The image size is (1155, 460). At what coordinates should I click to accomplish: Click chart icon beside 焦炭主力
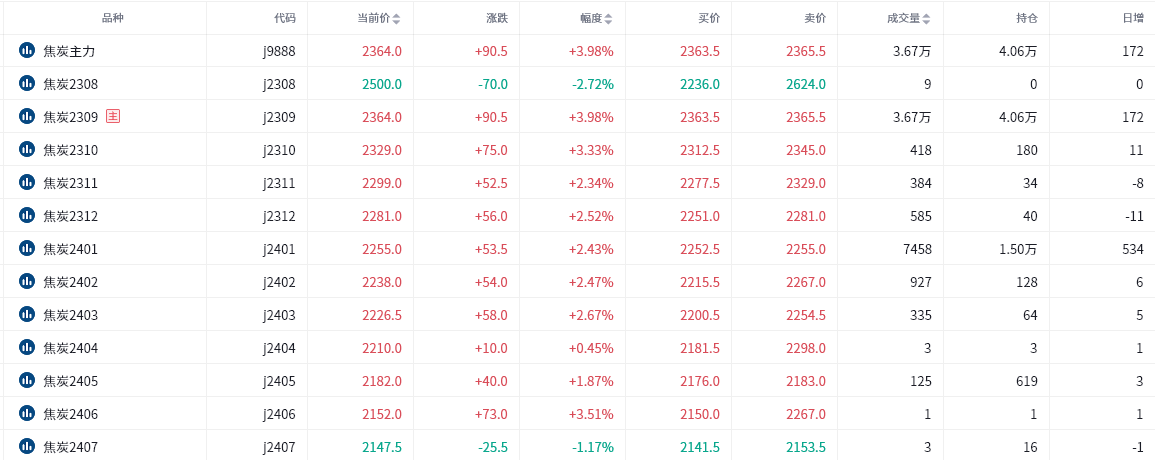click(x=27, y=50)
